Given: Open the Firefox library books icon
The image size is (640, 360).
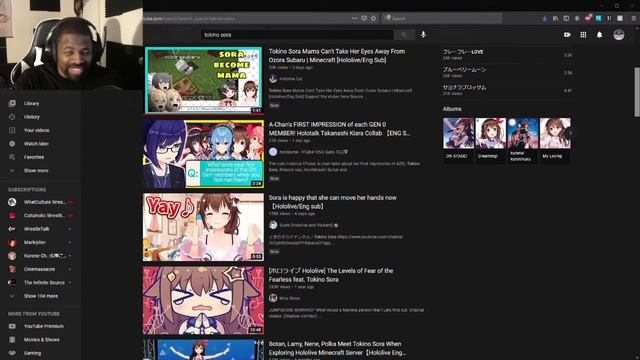Looking at the screenshot, I should click(x=555, y=18).
